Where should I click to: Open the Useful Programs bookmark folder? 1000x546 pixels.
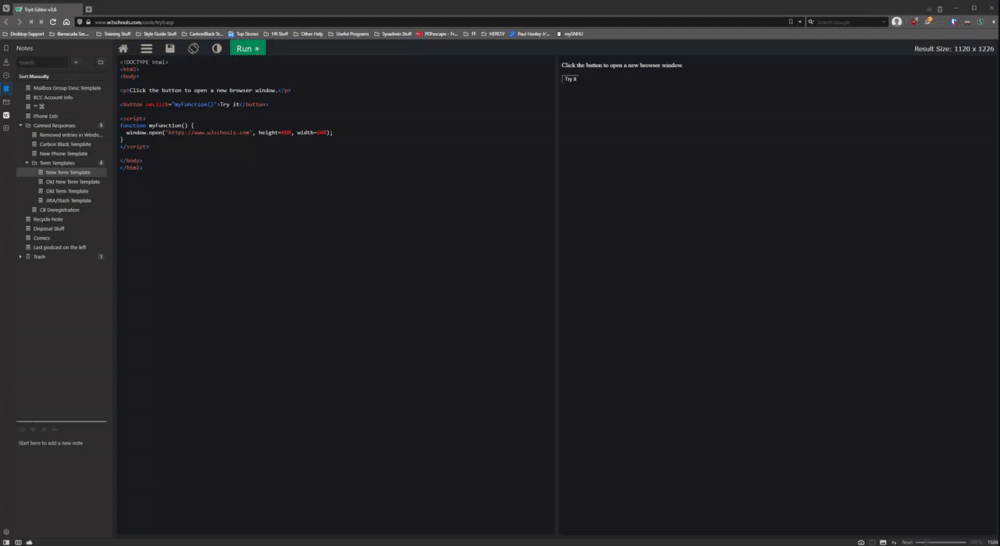(x=348, y=34)
